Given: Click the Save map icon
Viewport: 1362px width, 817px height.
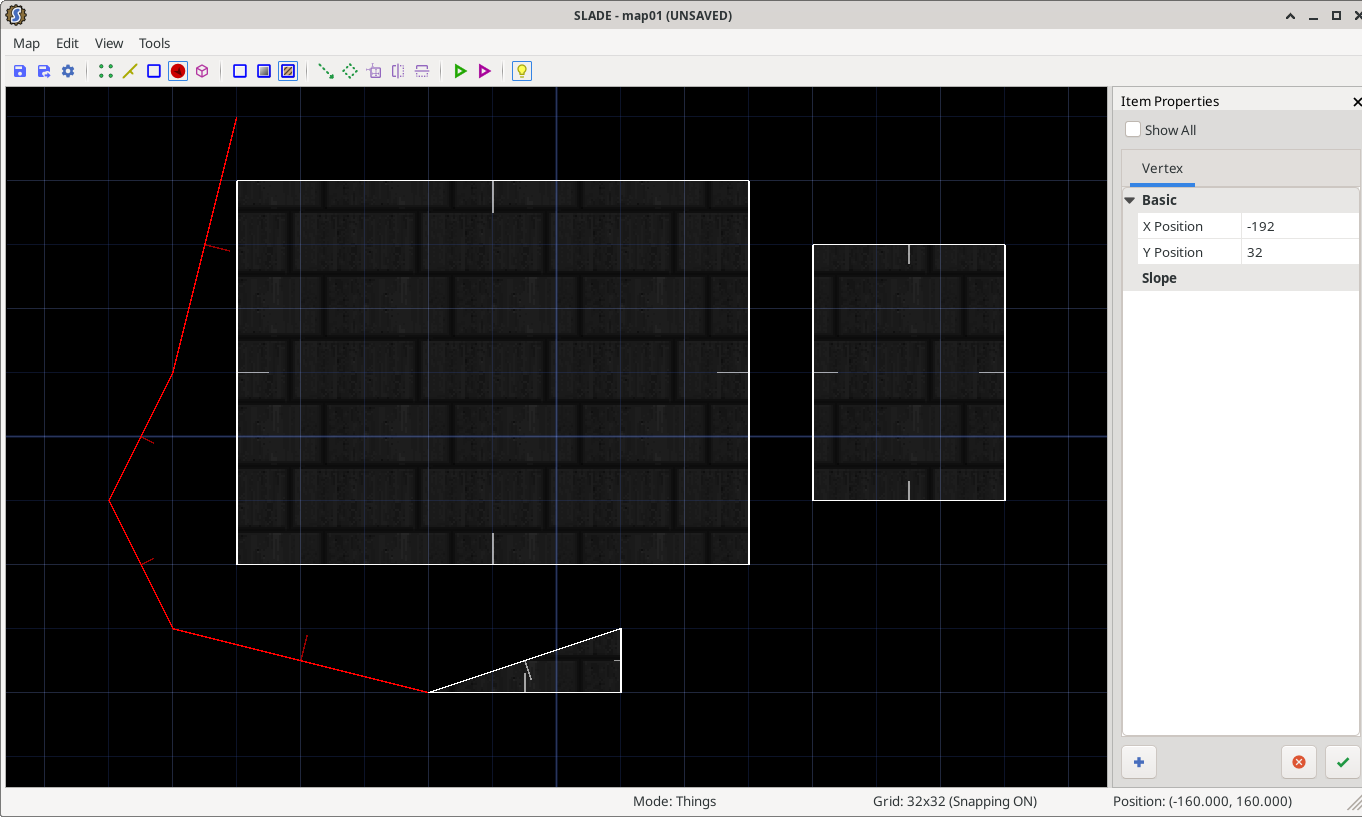Looking at the screenshot, I should 20,71.
